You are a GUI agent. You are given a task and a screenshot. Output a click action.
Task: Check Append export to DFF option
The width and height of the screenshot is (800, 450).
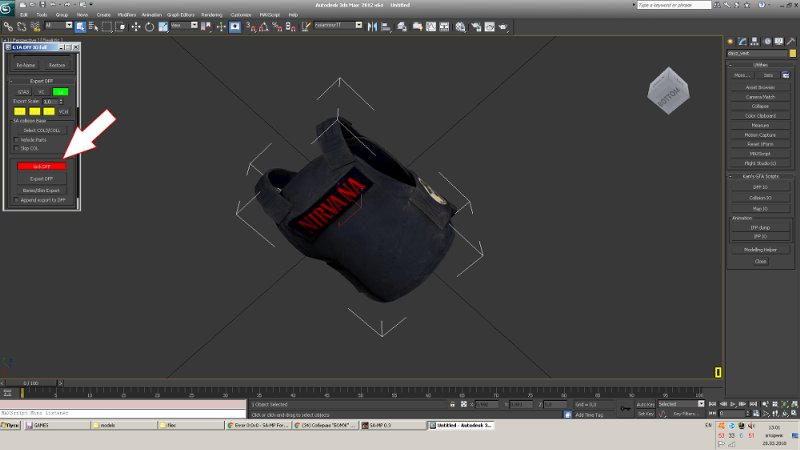pos(16,200)
